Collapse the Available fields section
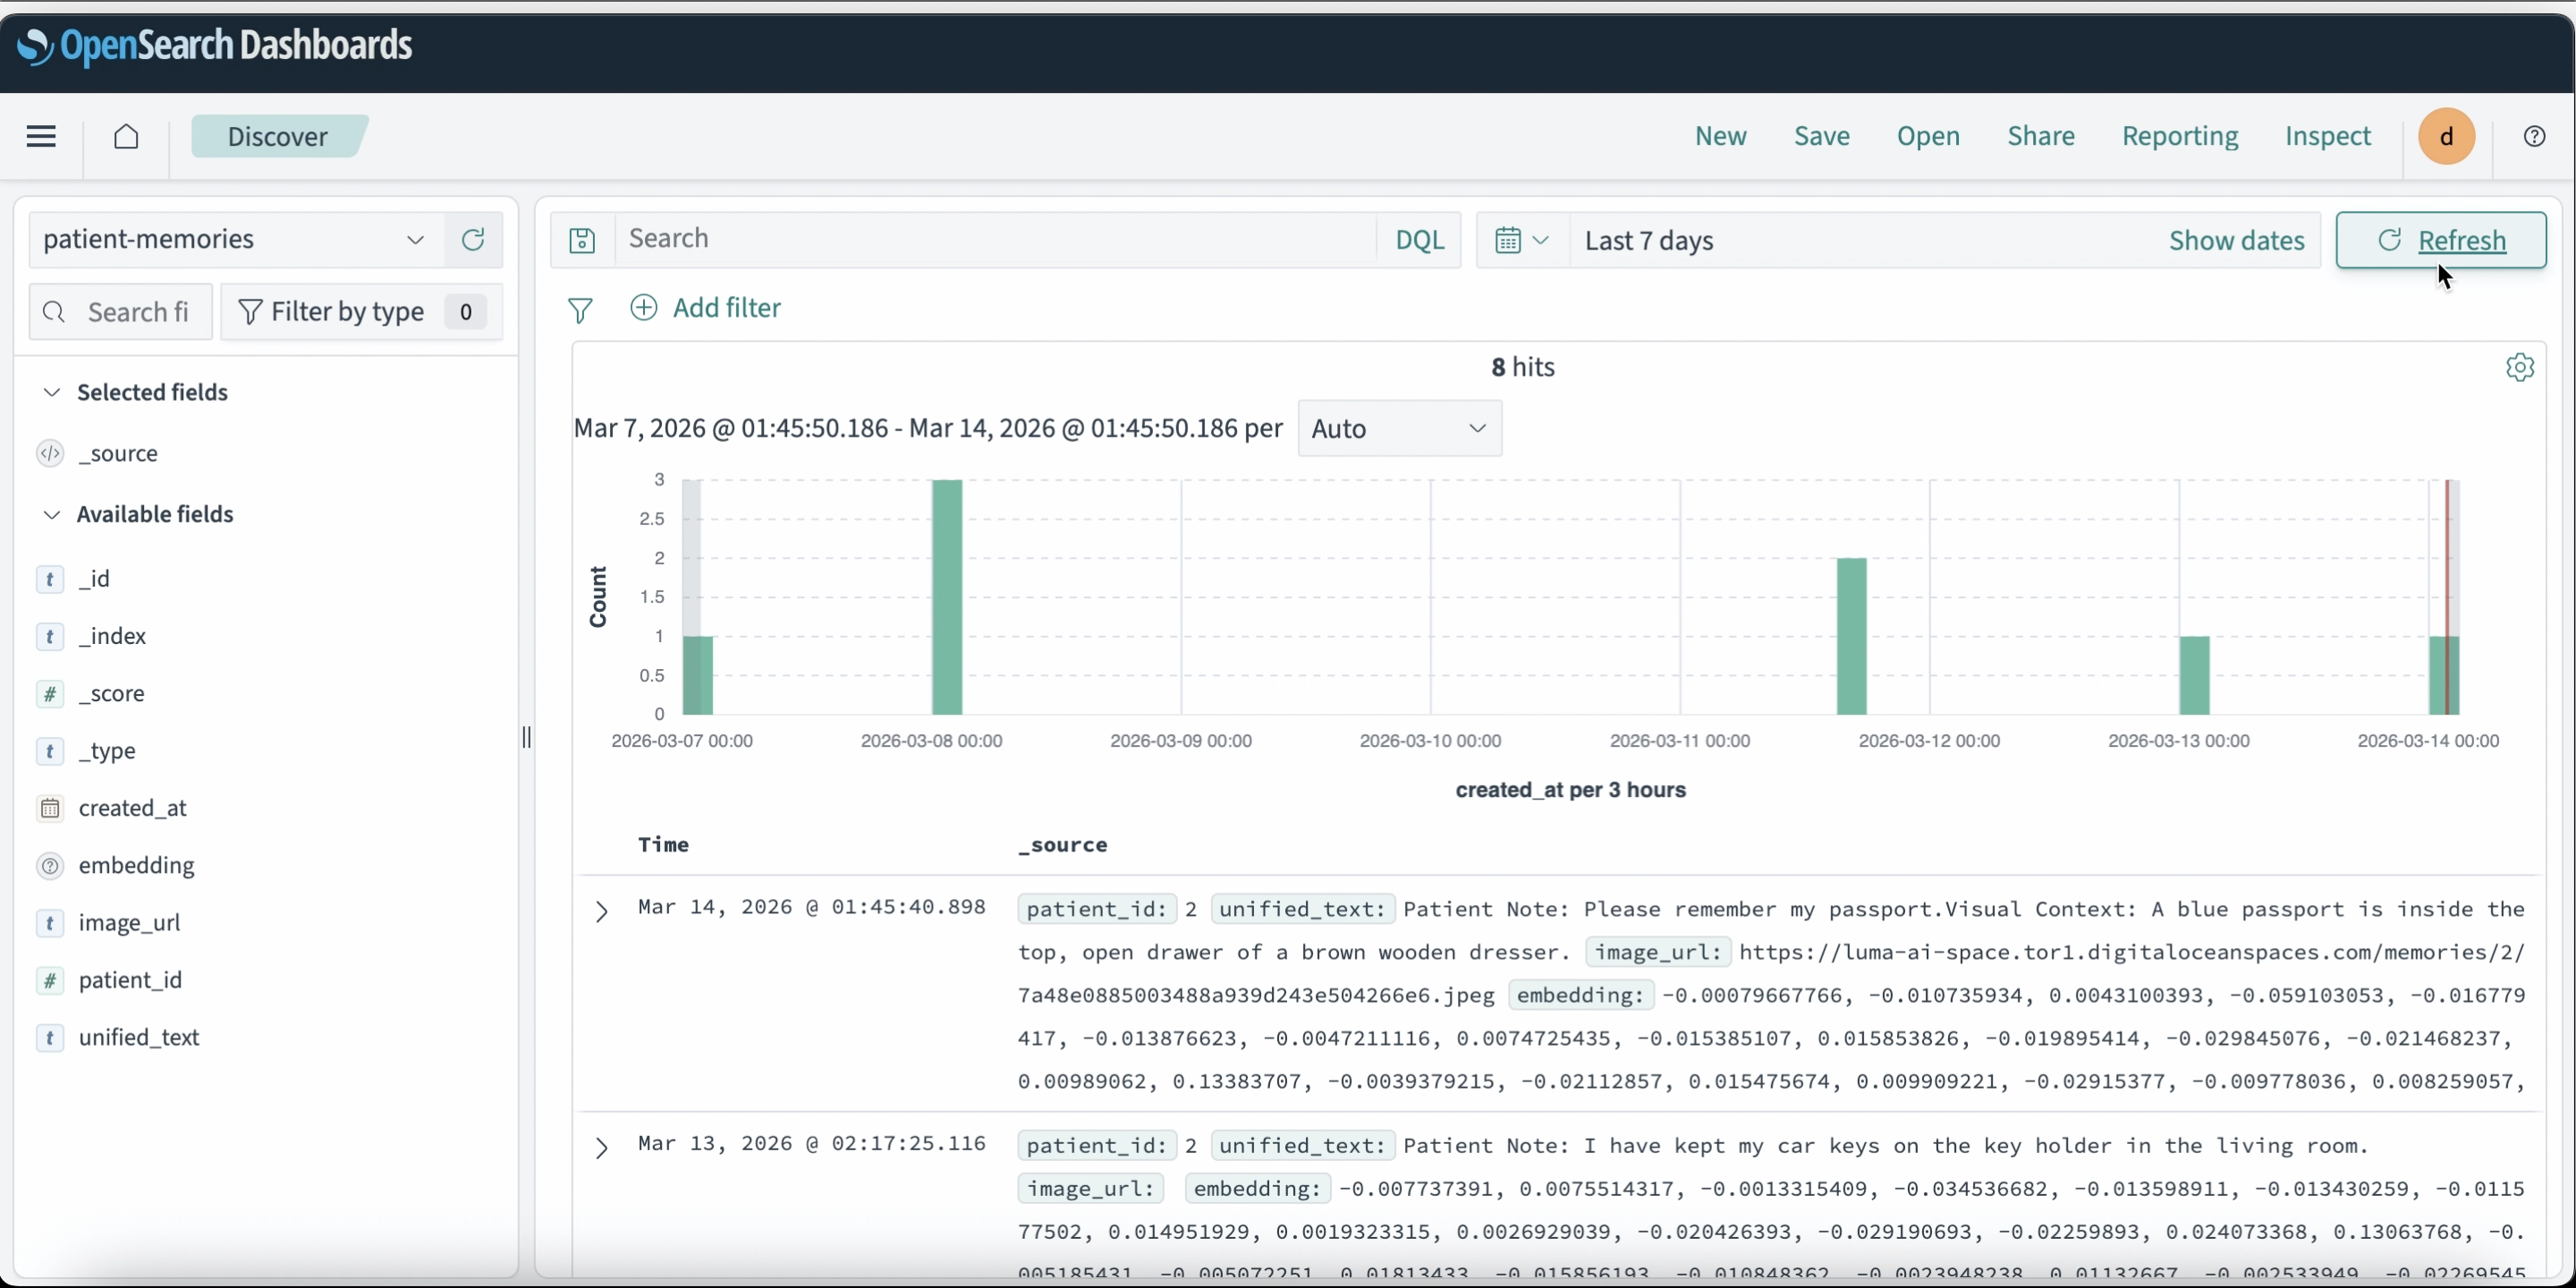The height and width of the screenshot is (1288, 2576). coord(52,514)
